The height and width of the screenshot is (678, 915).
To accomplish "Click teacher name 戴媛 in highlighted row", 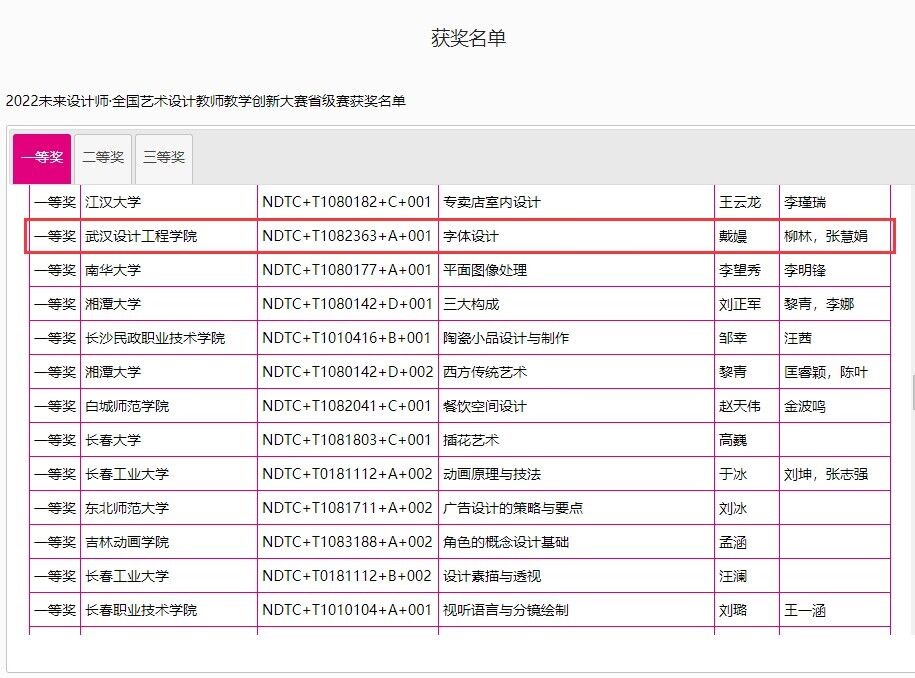I will coord(733,236).
